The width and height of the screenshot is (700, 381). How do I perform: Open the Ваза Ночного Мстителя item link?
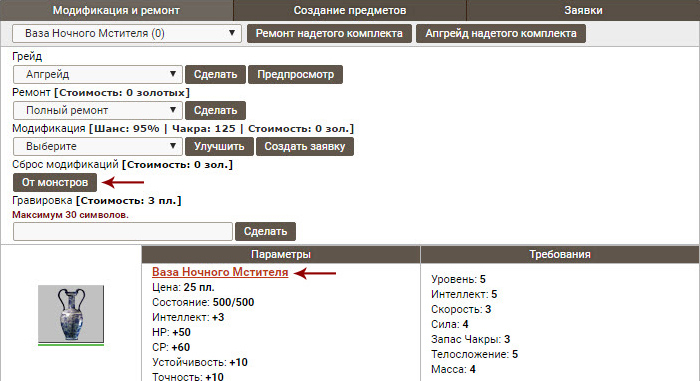220,272
